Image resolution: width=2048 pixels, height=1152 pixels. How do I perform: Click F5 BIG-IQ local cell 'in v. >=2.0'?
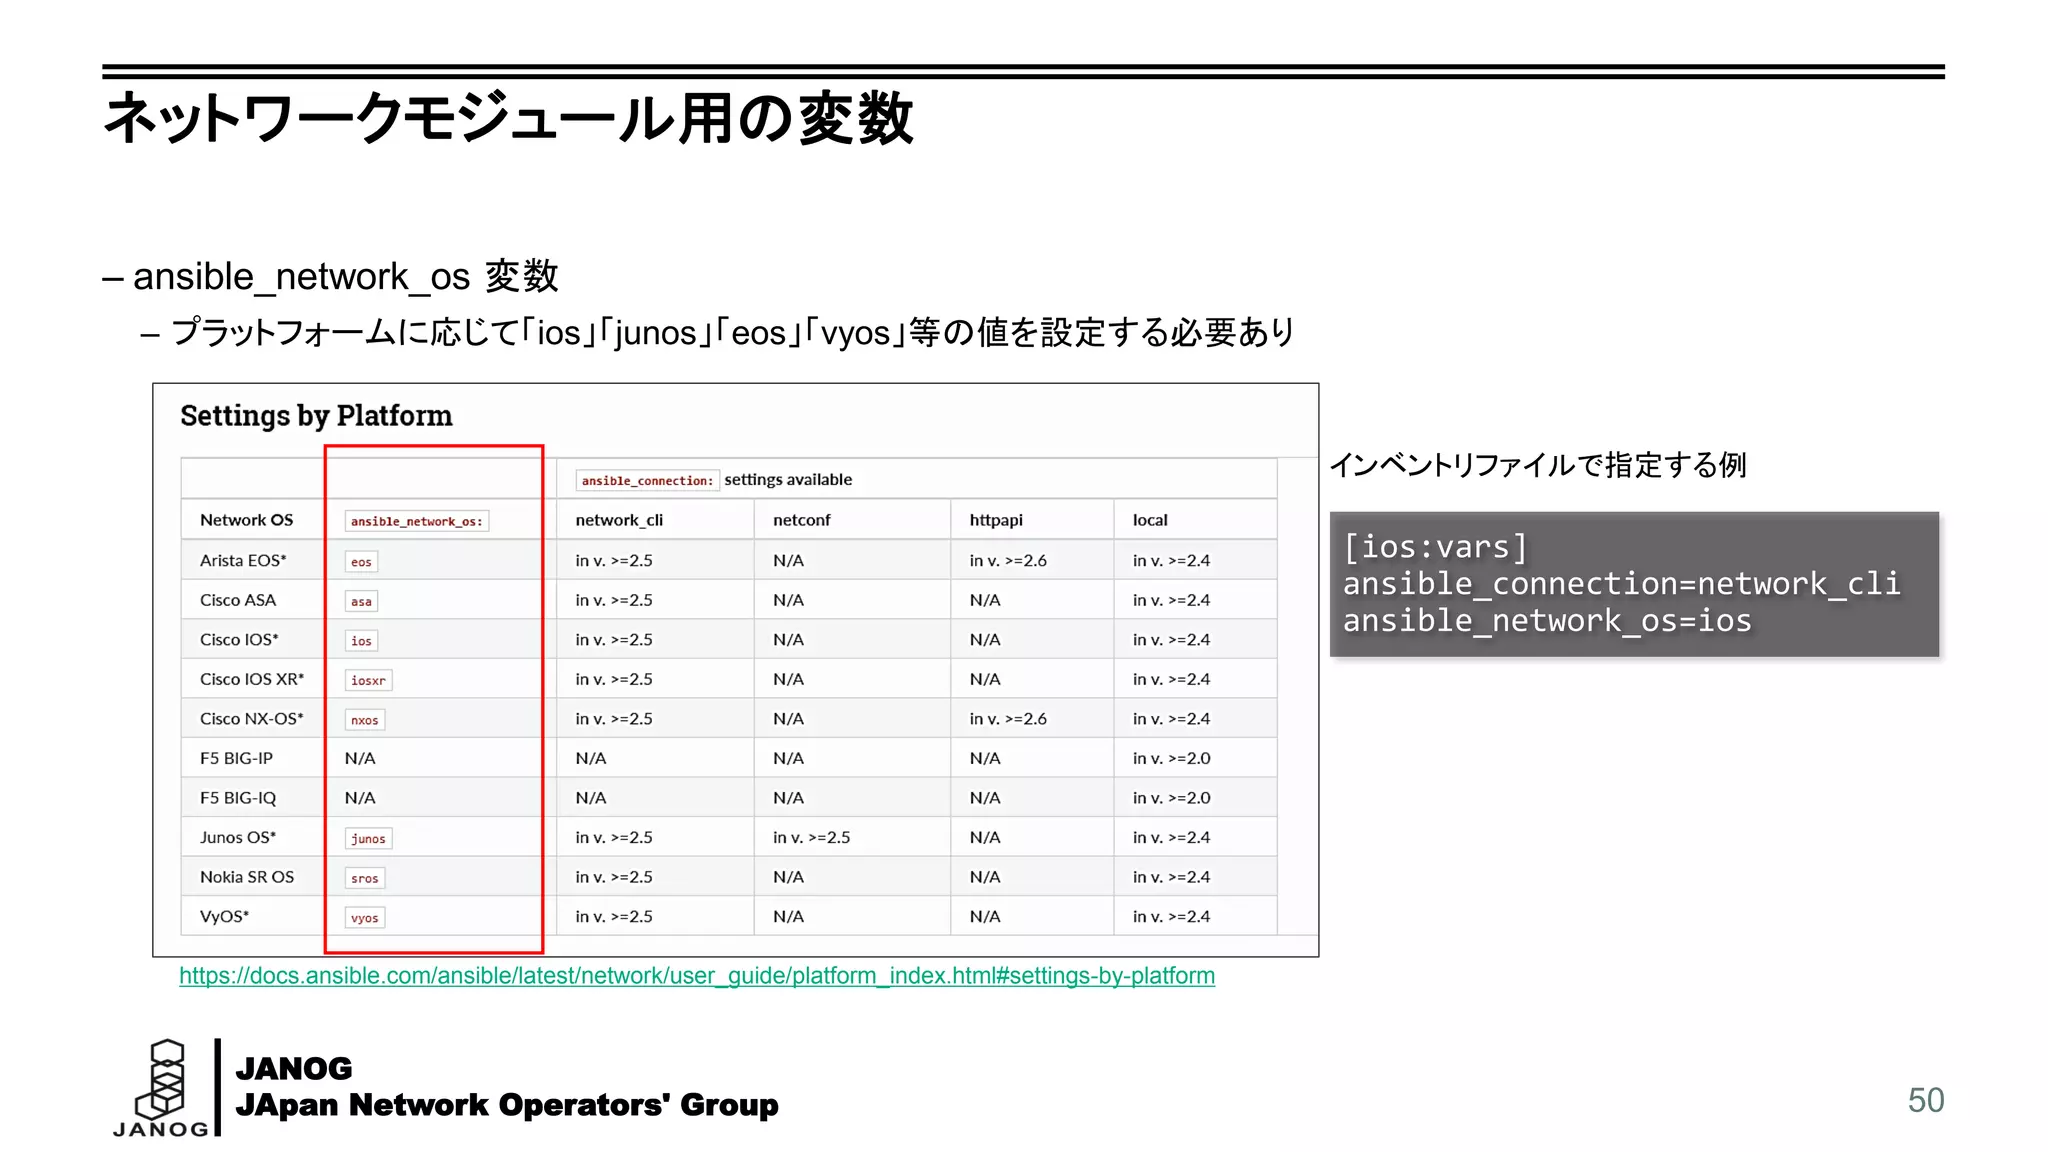(1171, 798)
